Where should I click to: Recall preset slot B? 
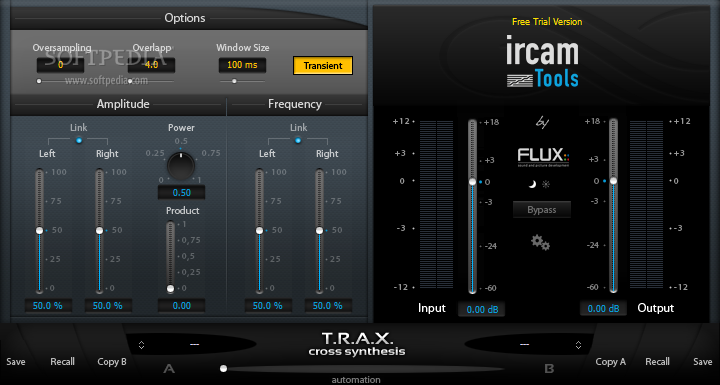(657, 362)
